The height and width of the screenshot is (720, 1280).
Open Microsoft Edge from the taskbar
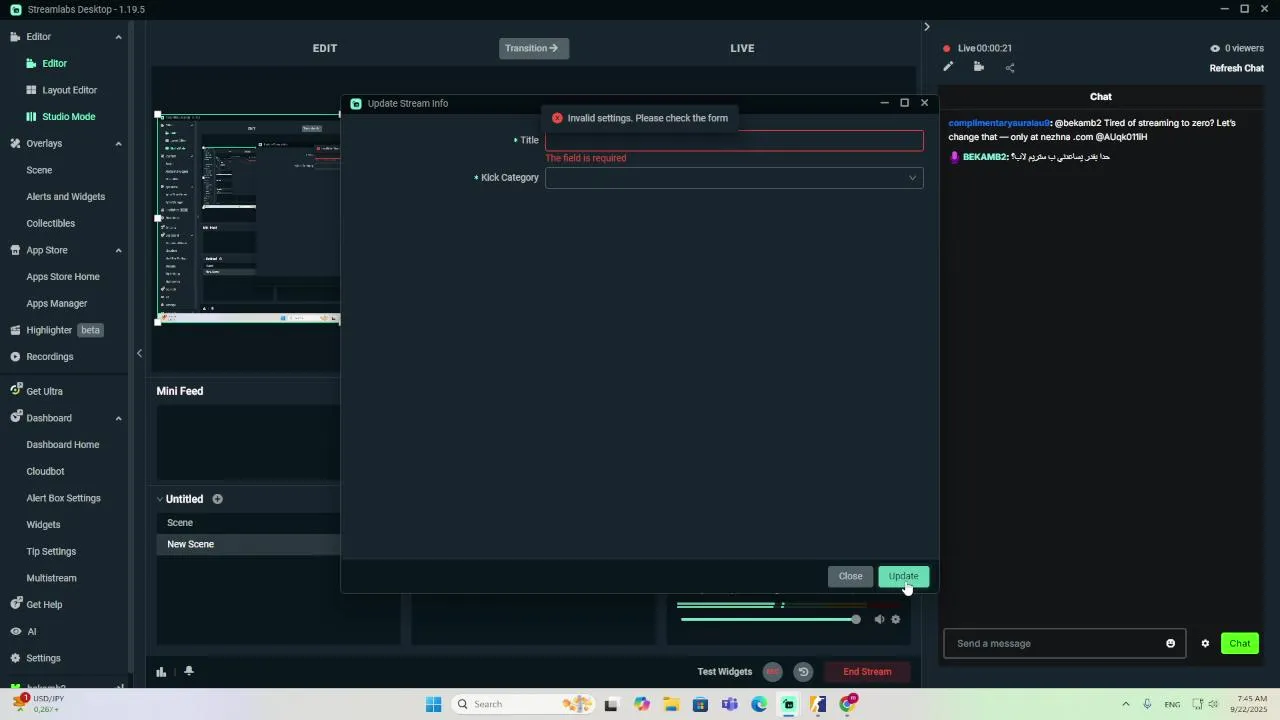[759, 704]
